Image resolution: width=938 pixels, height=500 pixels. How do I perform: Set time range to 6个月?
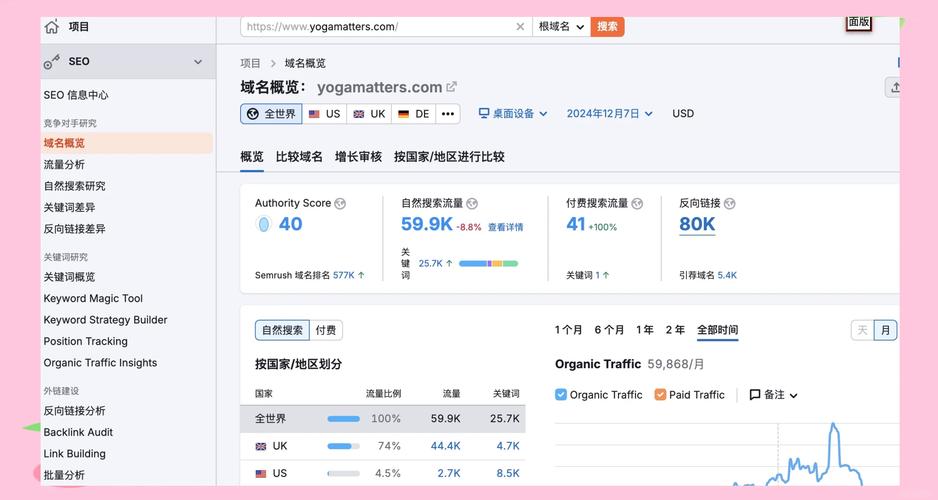point(609,330)
